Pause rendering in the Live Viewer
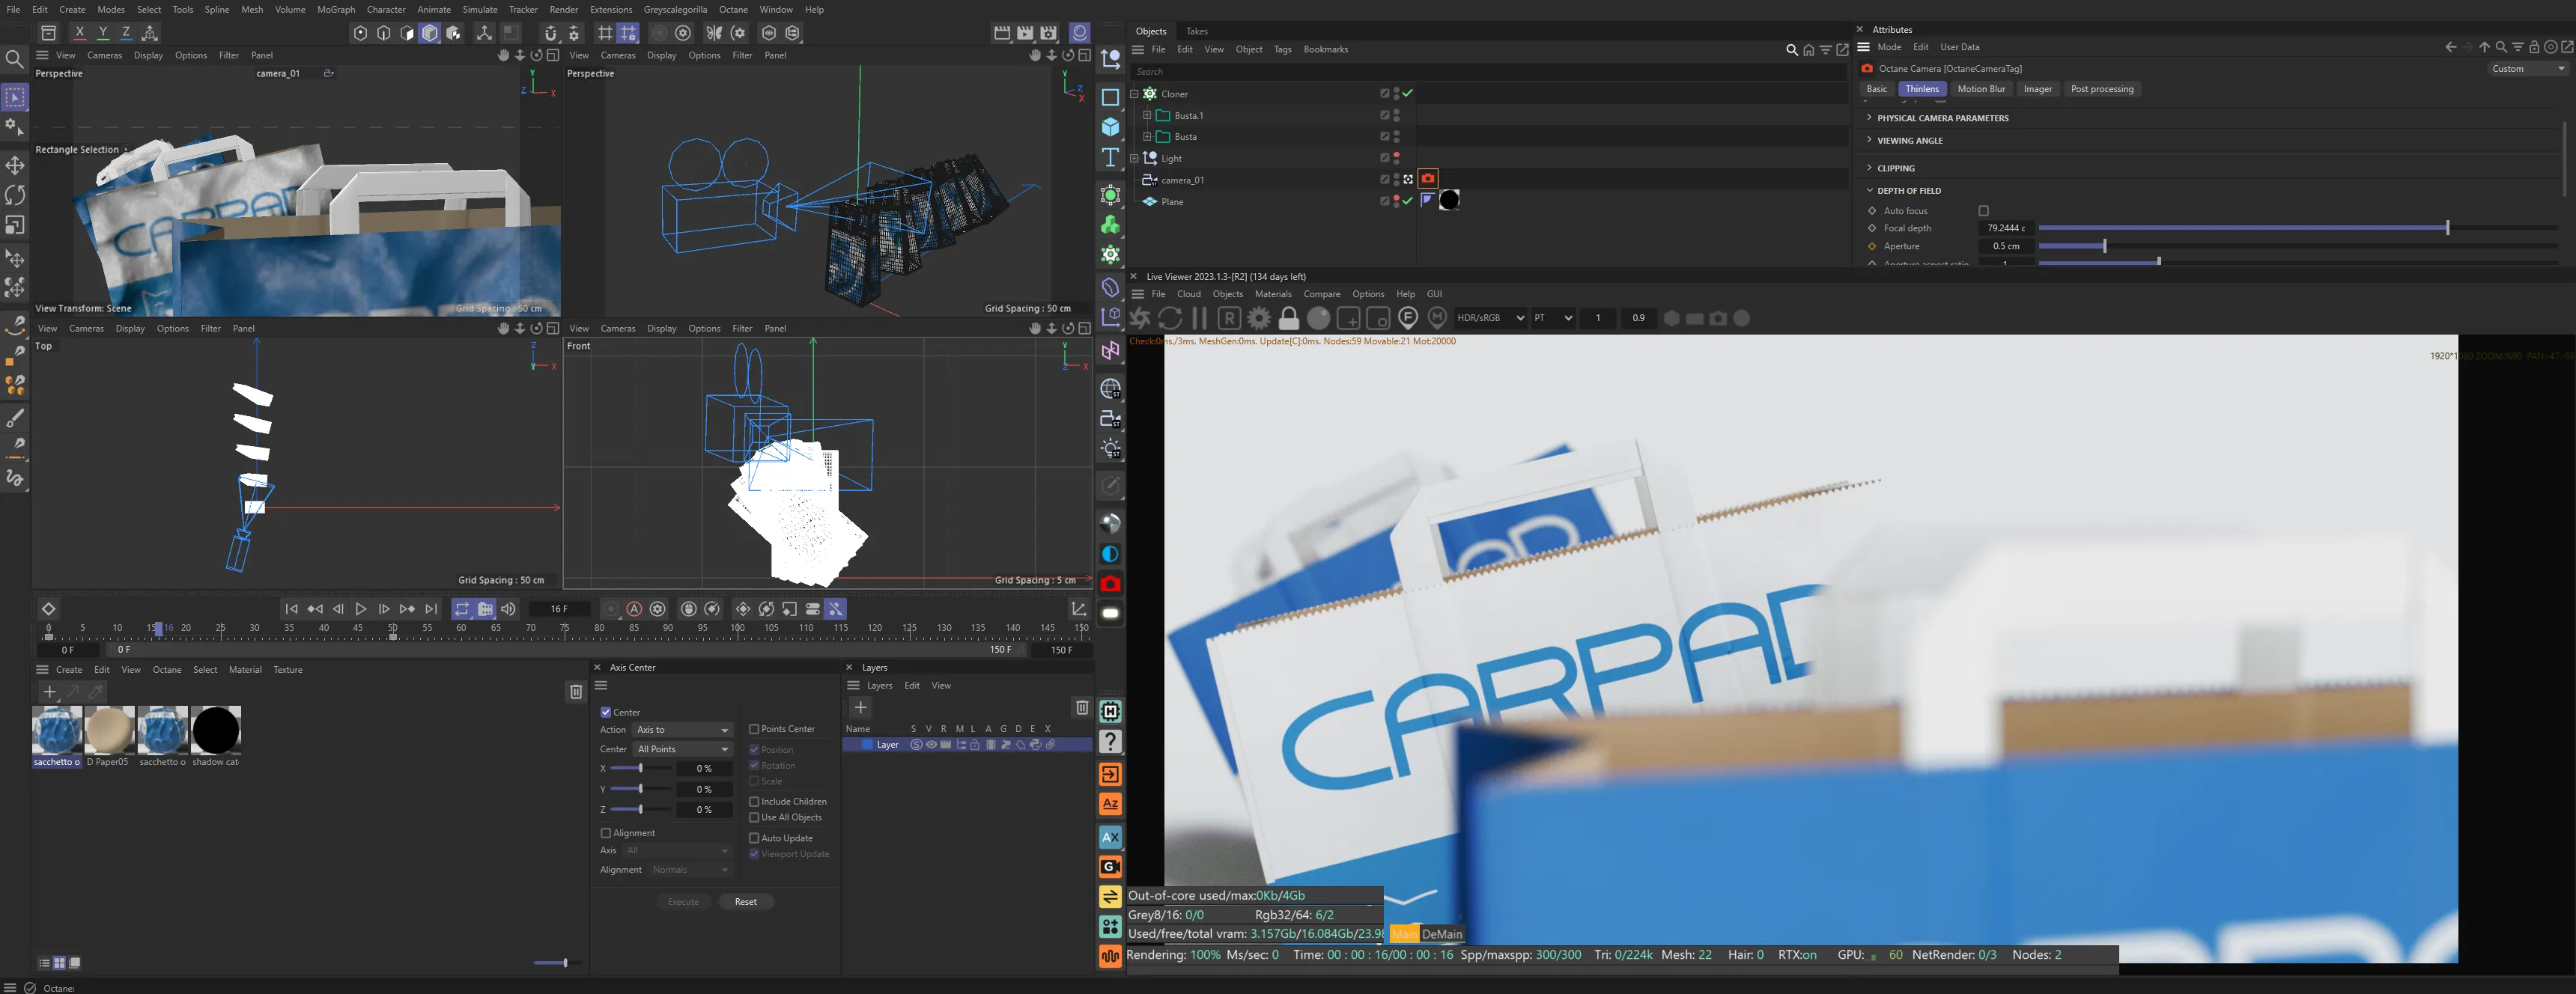Image resolution: width=2576 pixels, height=994 pixels. (1200, 318)
